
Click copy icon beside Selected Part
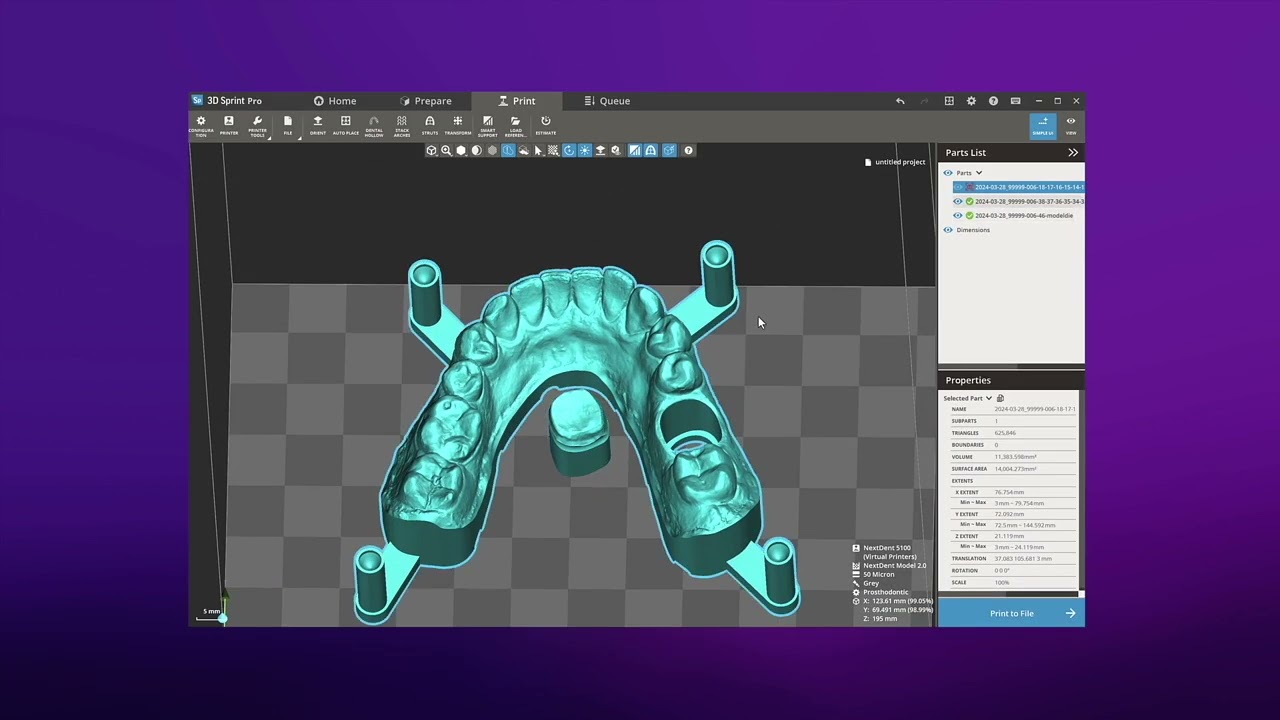click(1000, 398)
